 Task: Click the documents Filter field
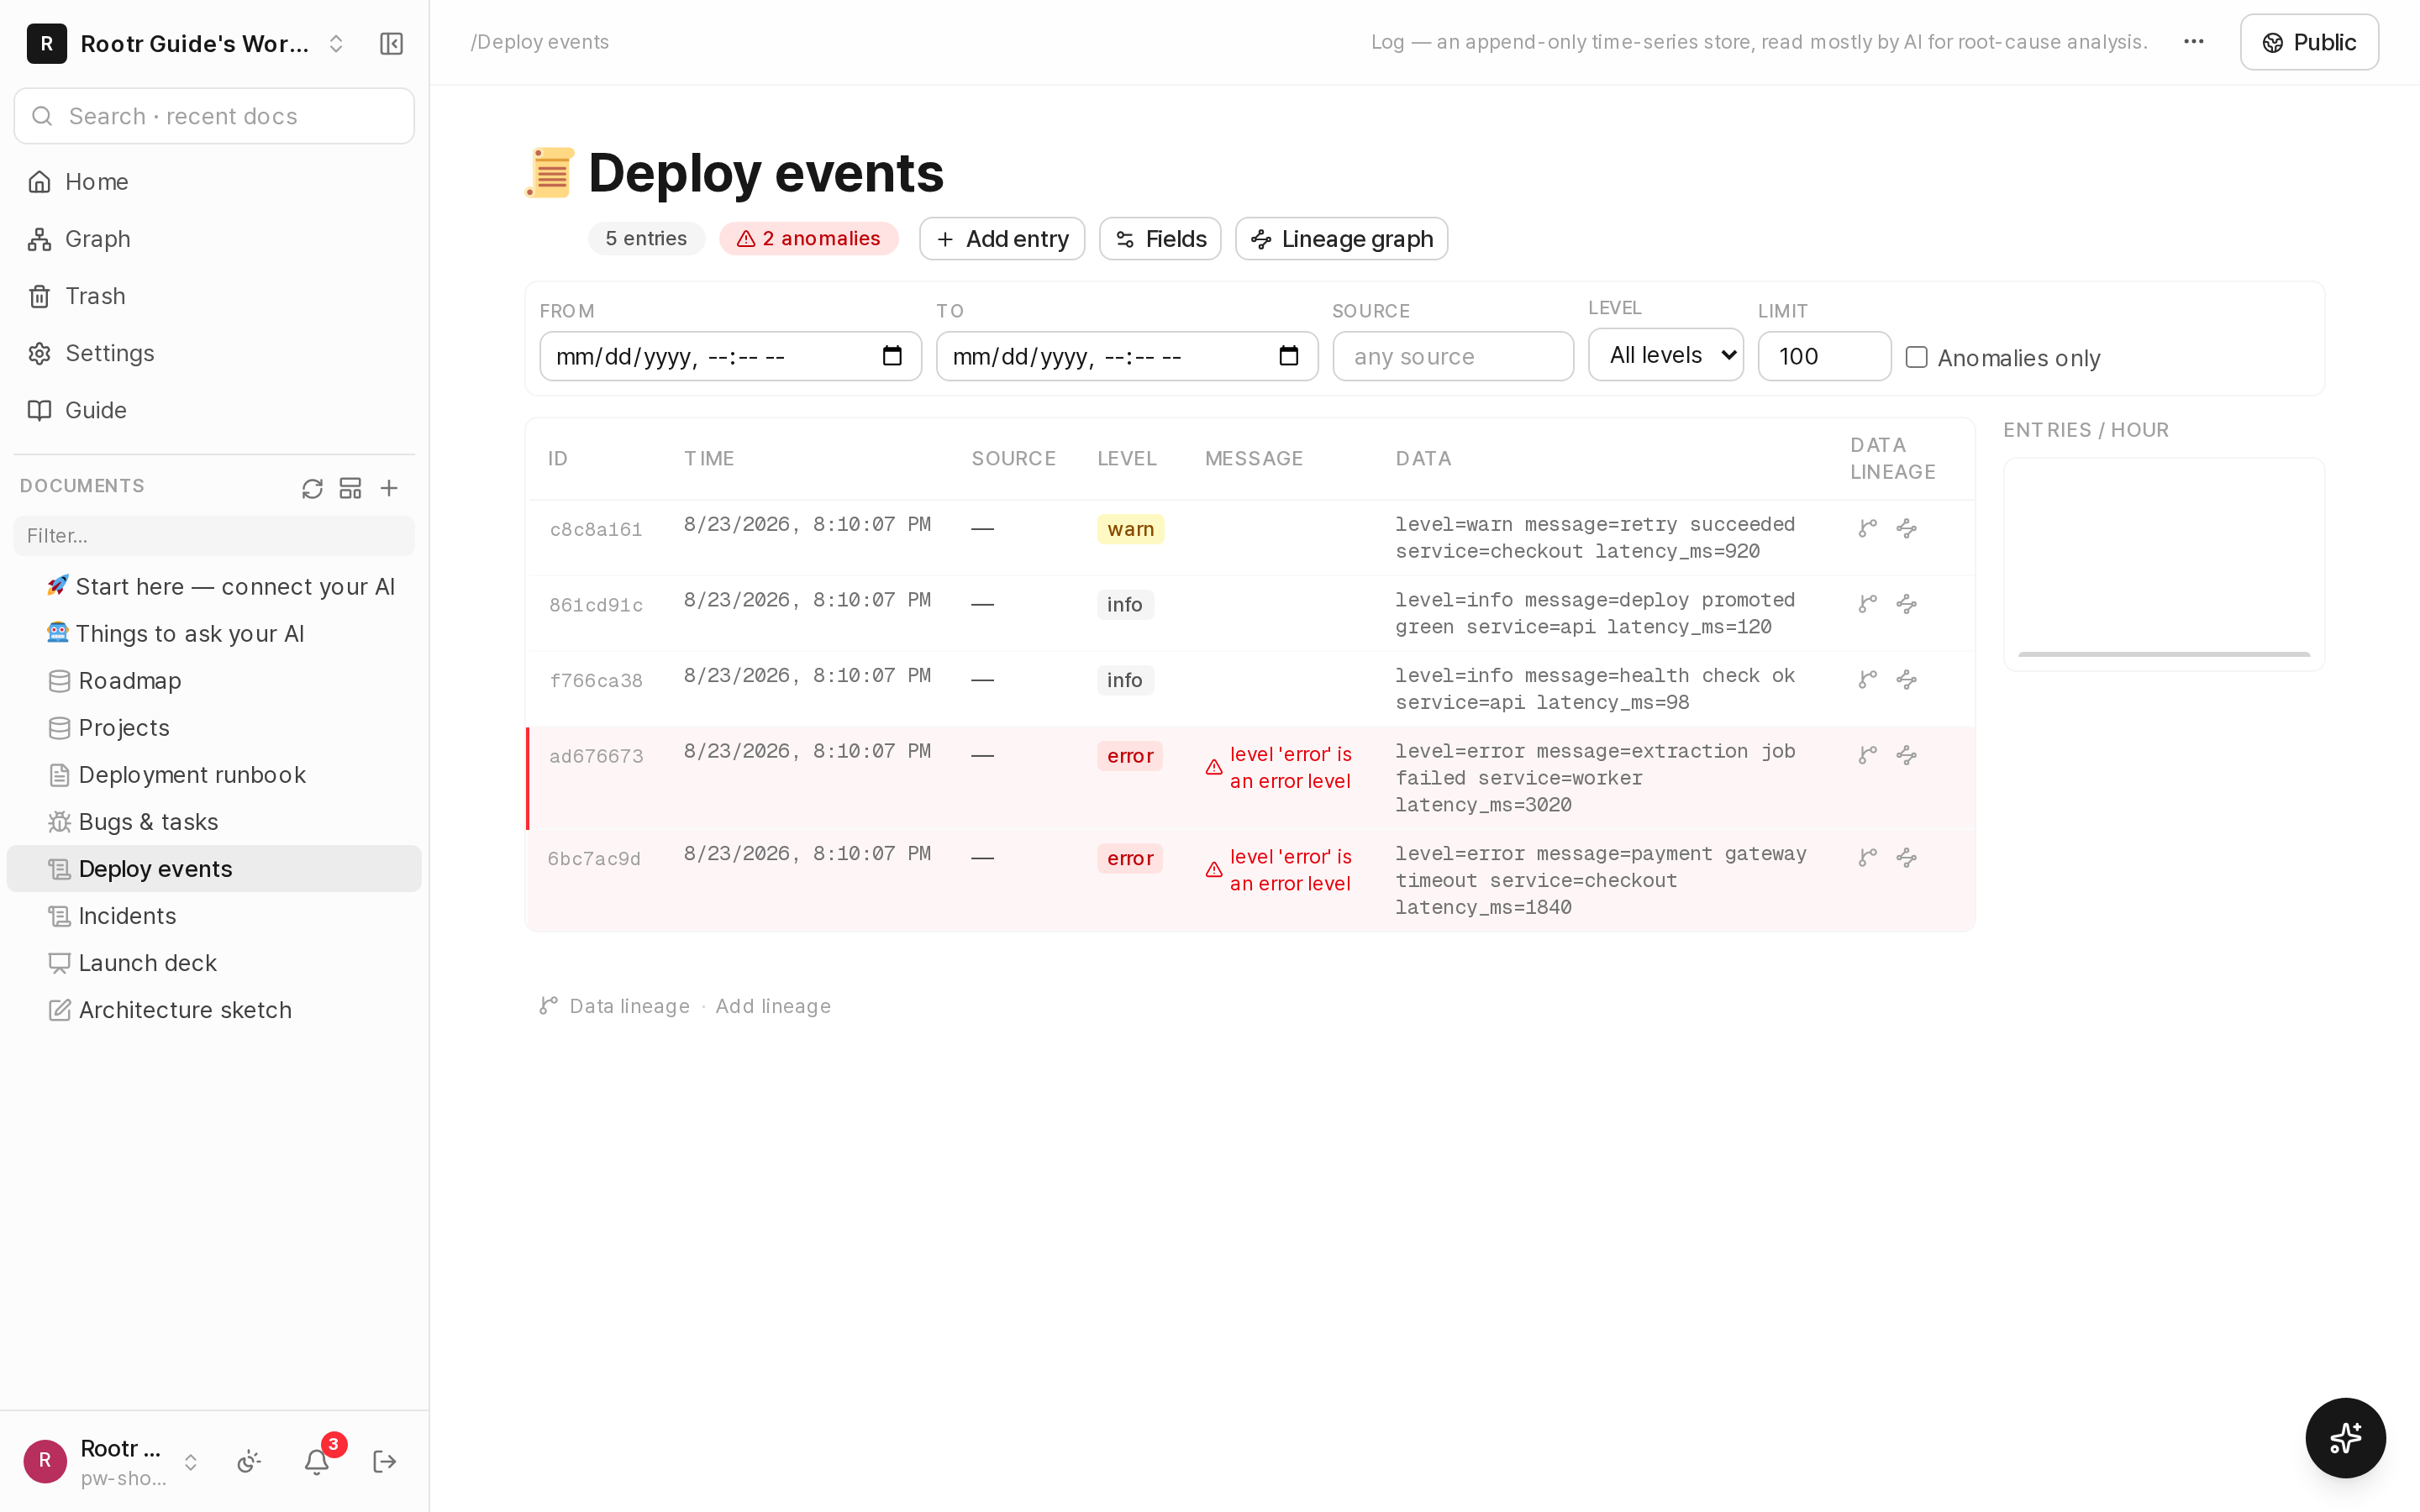point(214,536)
